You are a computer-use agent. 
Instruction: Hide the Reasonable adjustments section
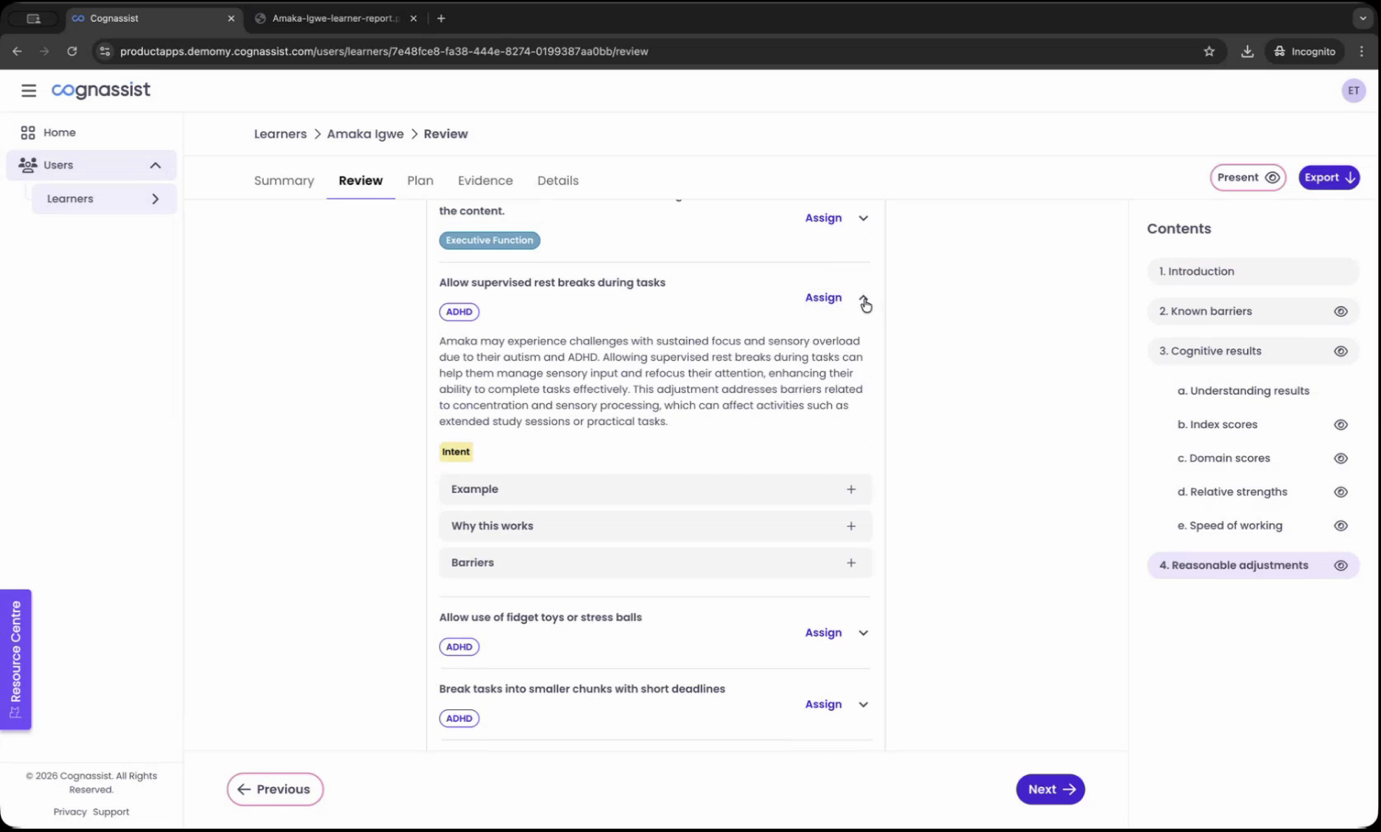[x=1340, y=566]
